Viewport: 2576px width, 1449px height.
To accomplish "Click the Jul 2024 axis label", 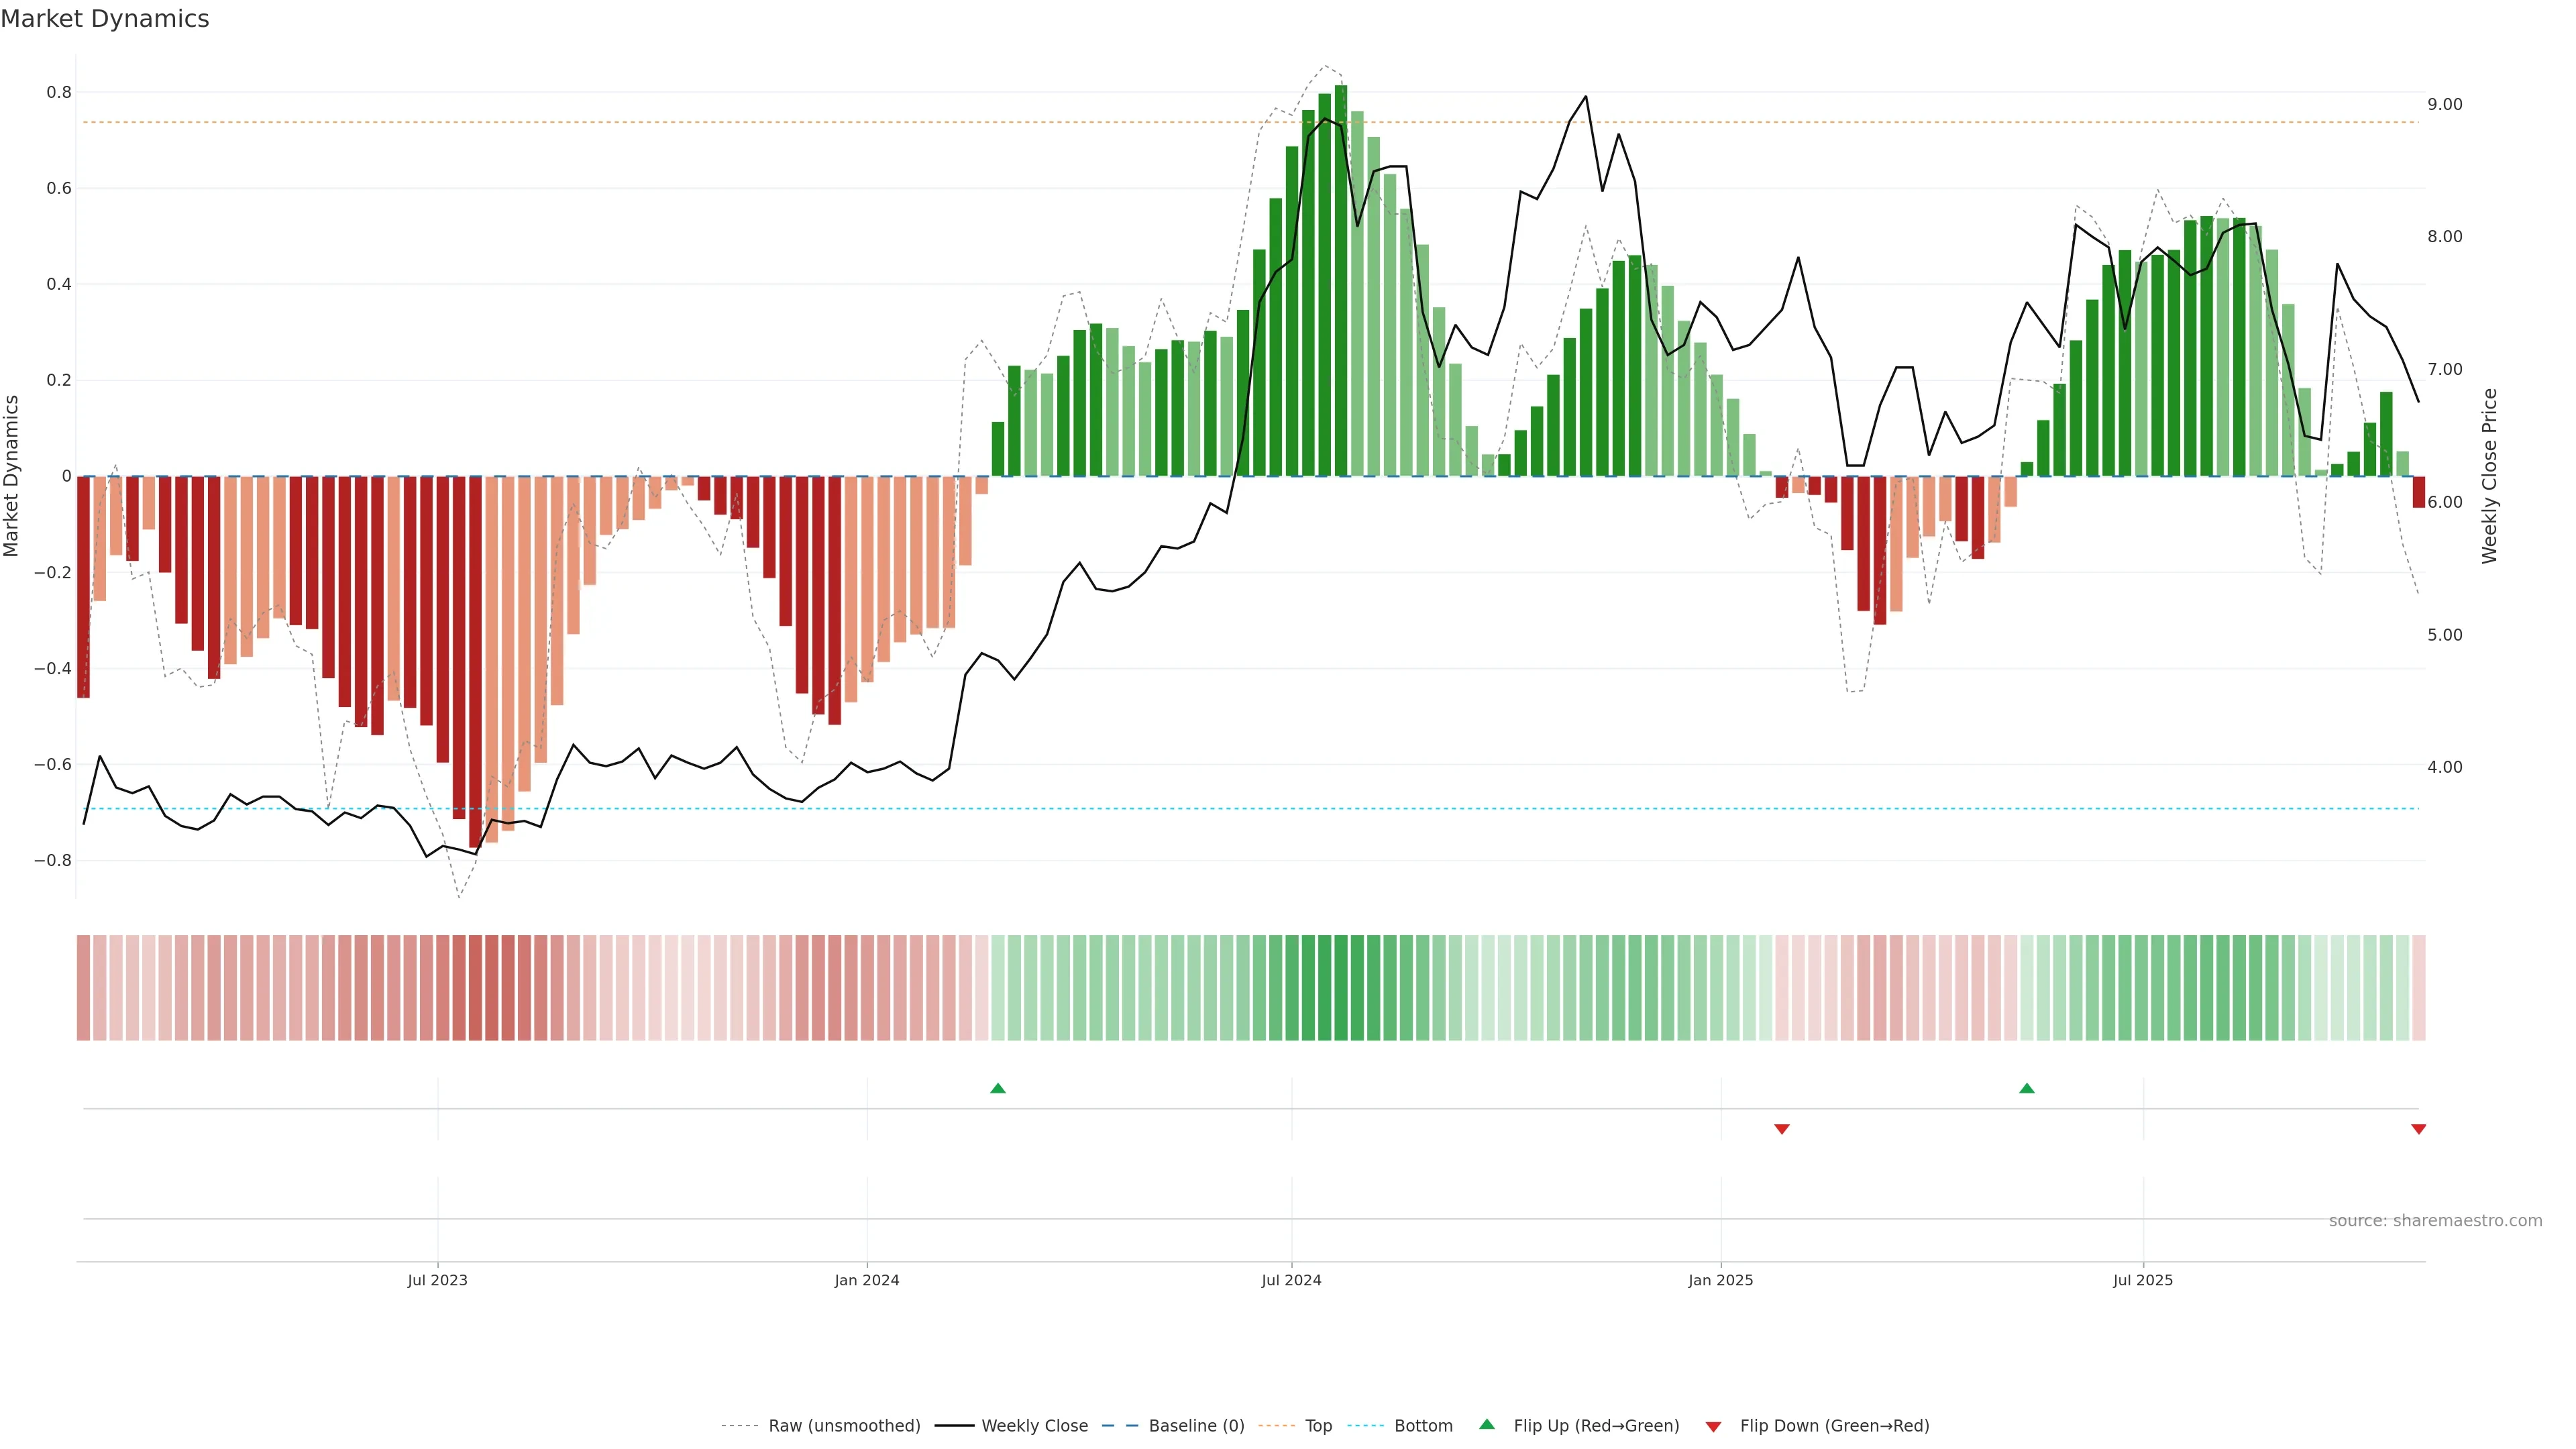I will 1291,1280.
